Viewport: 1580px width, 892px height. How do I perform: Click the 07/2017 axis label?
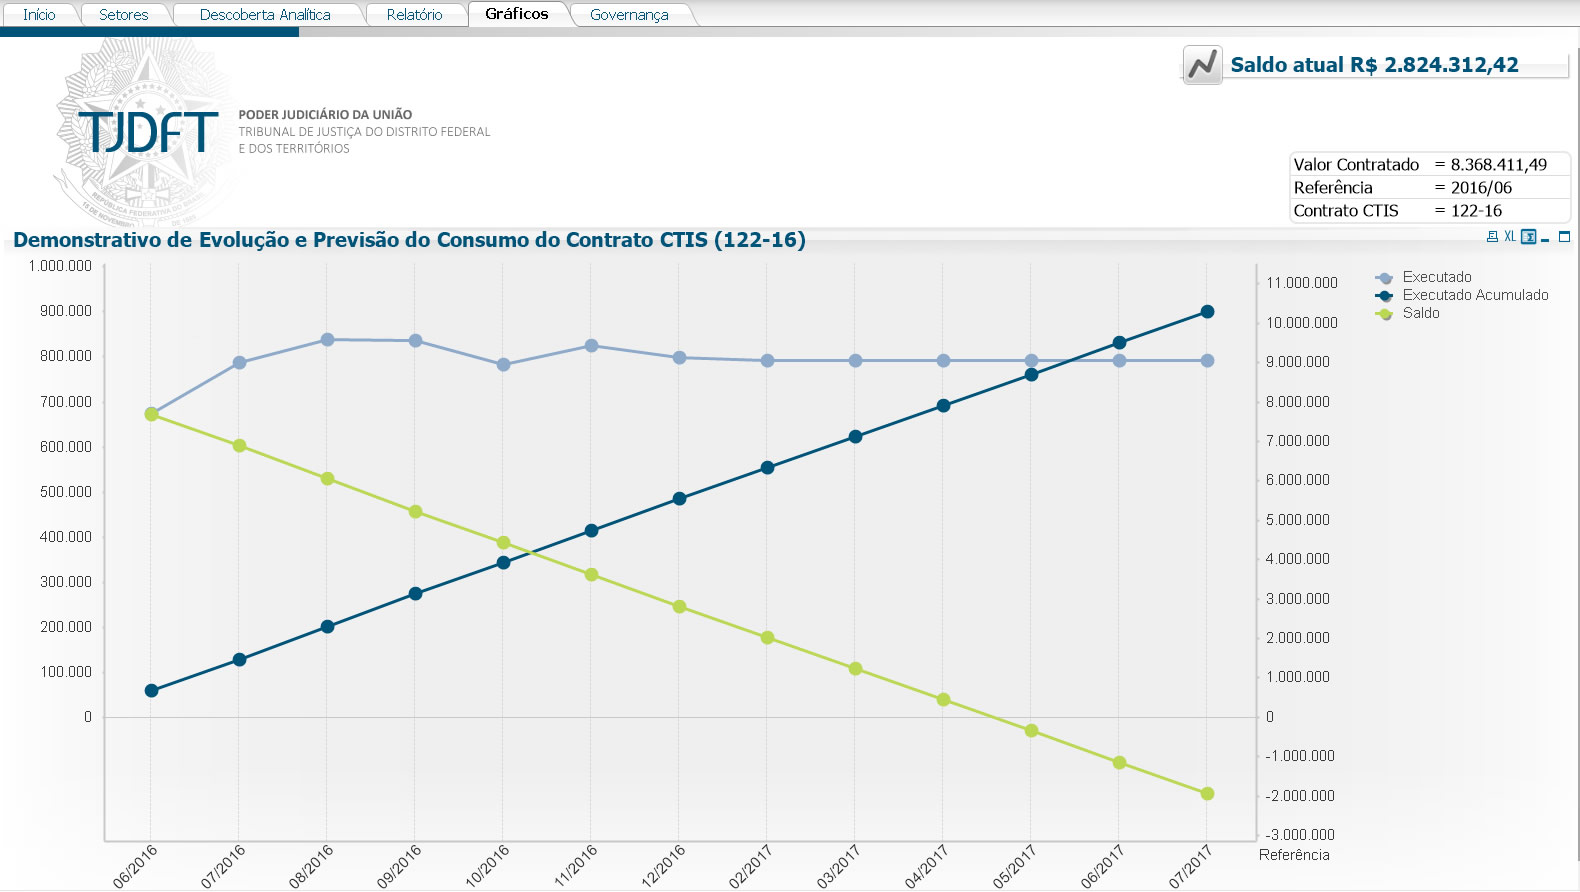pos(1191,866)
